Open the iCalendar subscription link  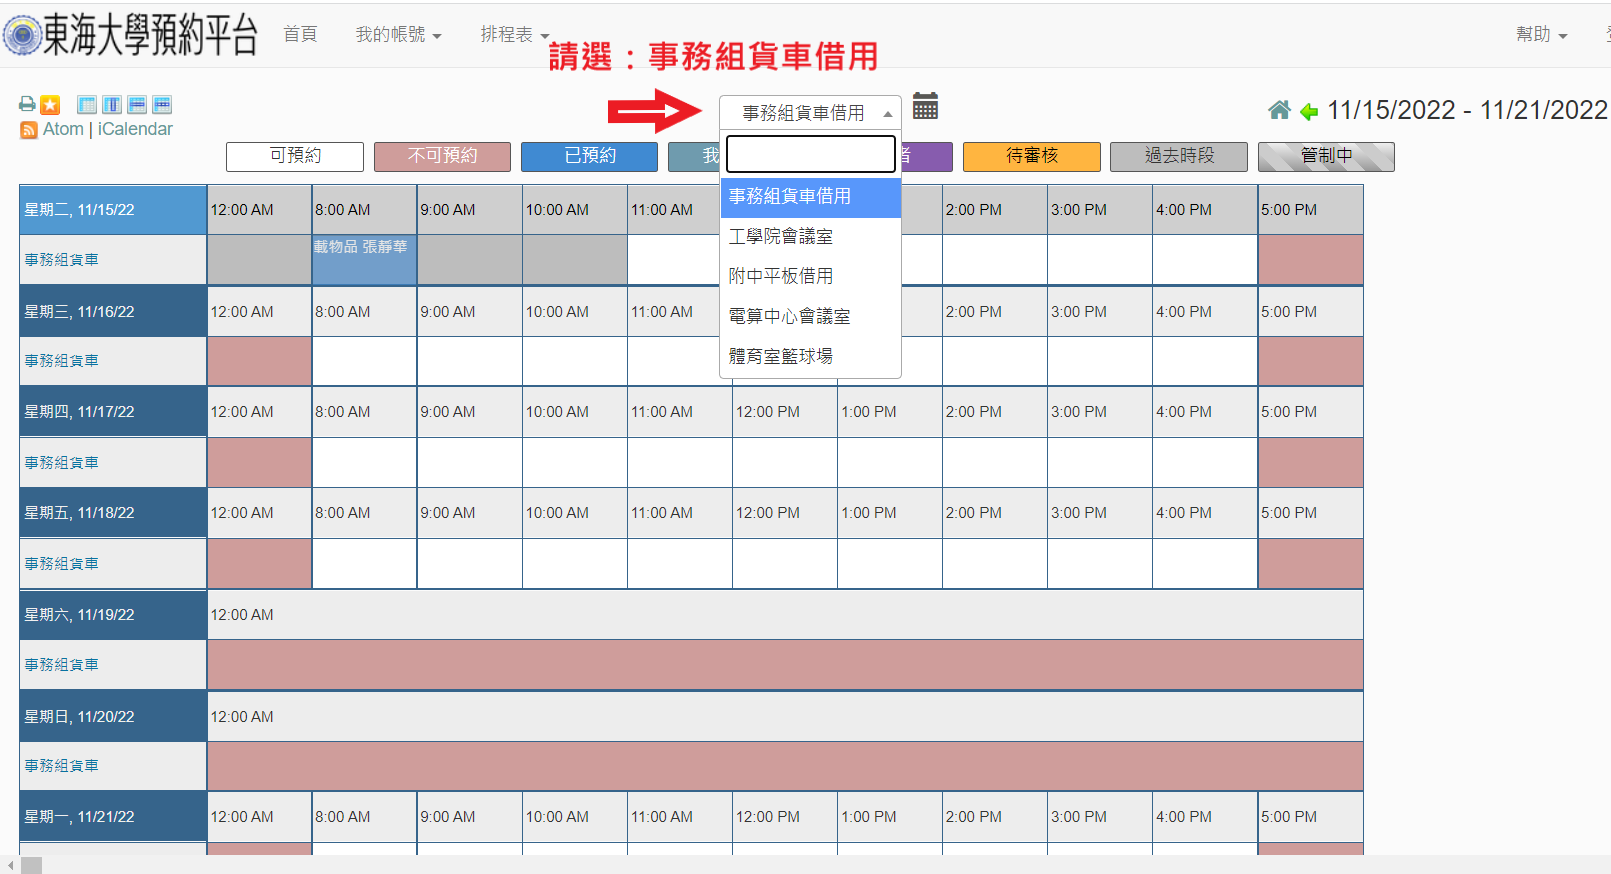(135, 129)
